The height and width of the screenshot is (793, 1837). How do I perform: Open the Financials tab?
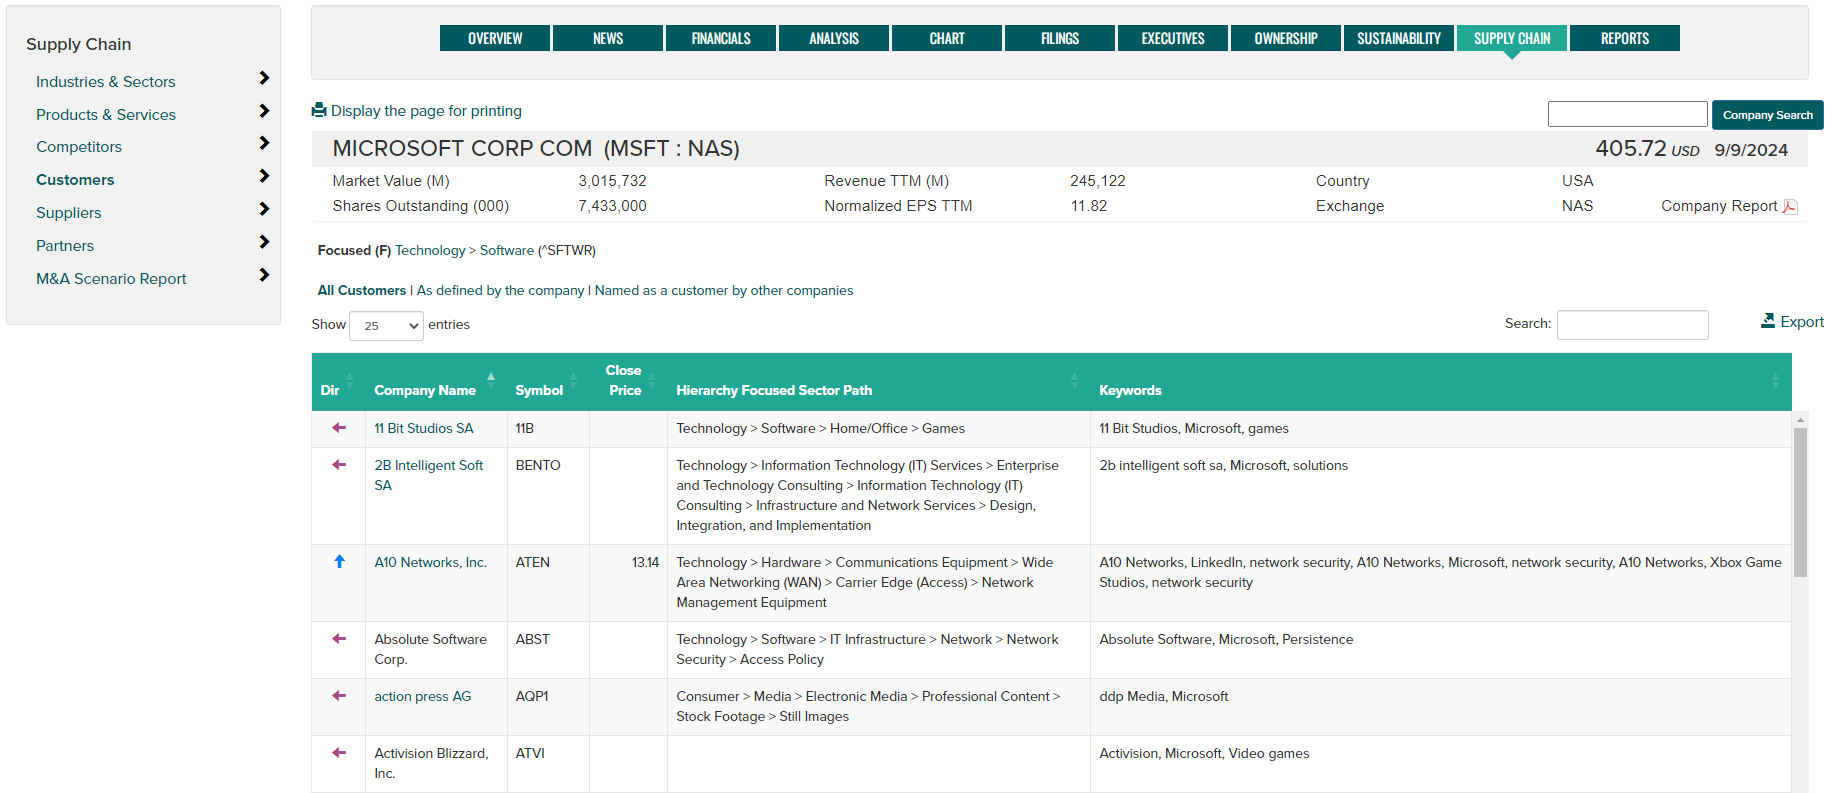(721, 38)
